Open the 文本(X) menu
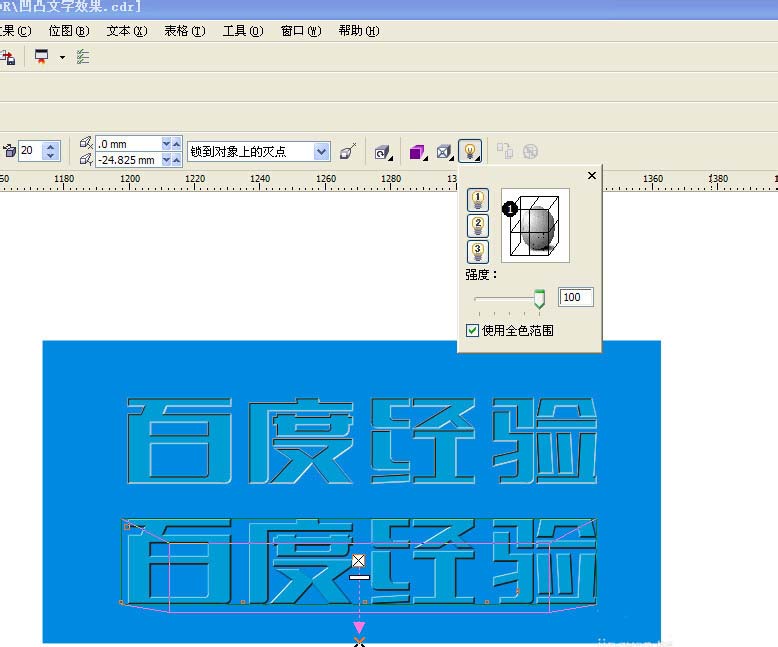This screenshot has width=778, height=647. pos(127,31)
